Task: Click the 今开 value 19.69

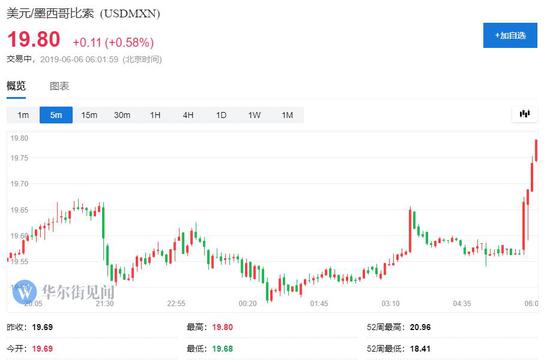Action: coord(42,349)
